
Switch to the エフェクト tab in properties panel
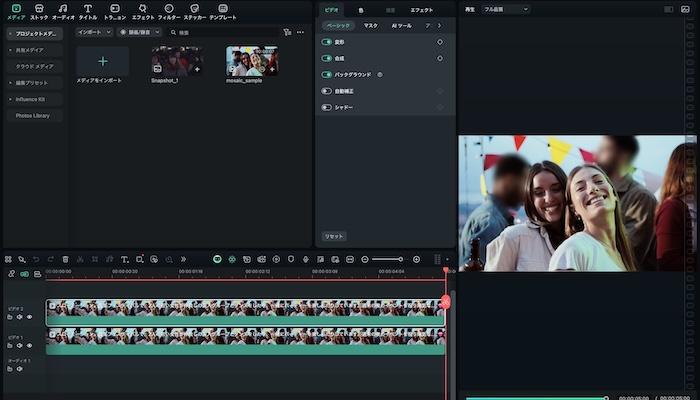422,9
